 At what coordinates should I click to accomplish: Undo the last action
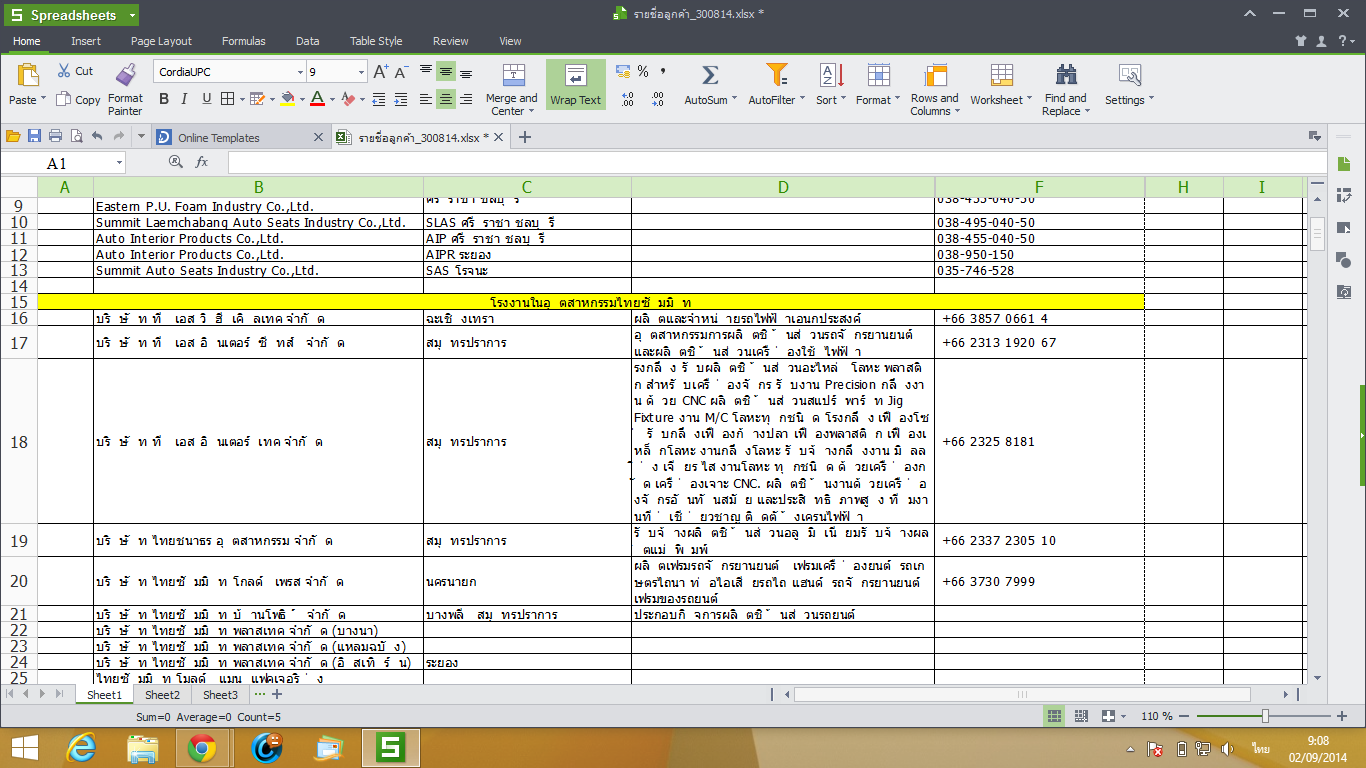tap(97, 136)
